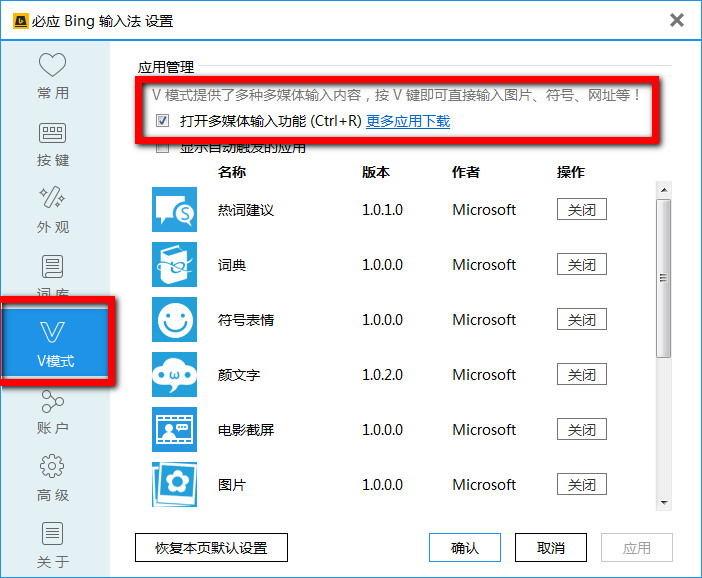The height and width of the screenshot is (578, 702).
Task: Toggle the 显示自动触发的应用 checkbox
Action: tap(162, 148)
